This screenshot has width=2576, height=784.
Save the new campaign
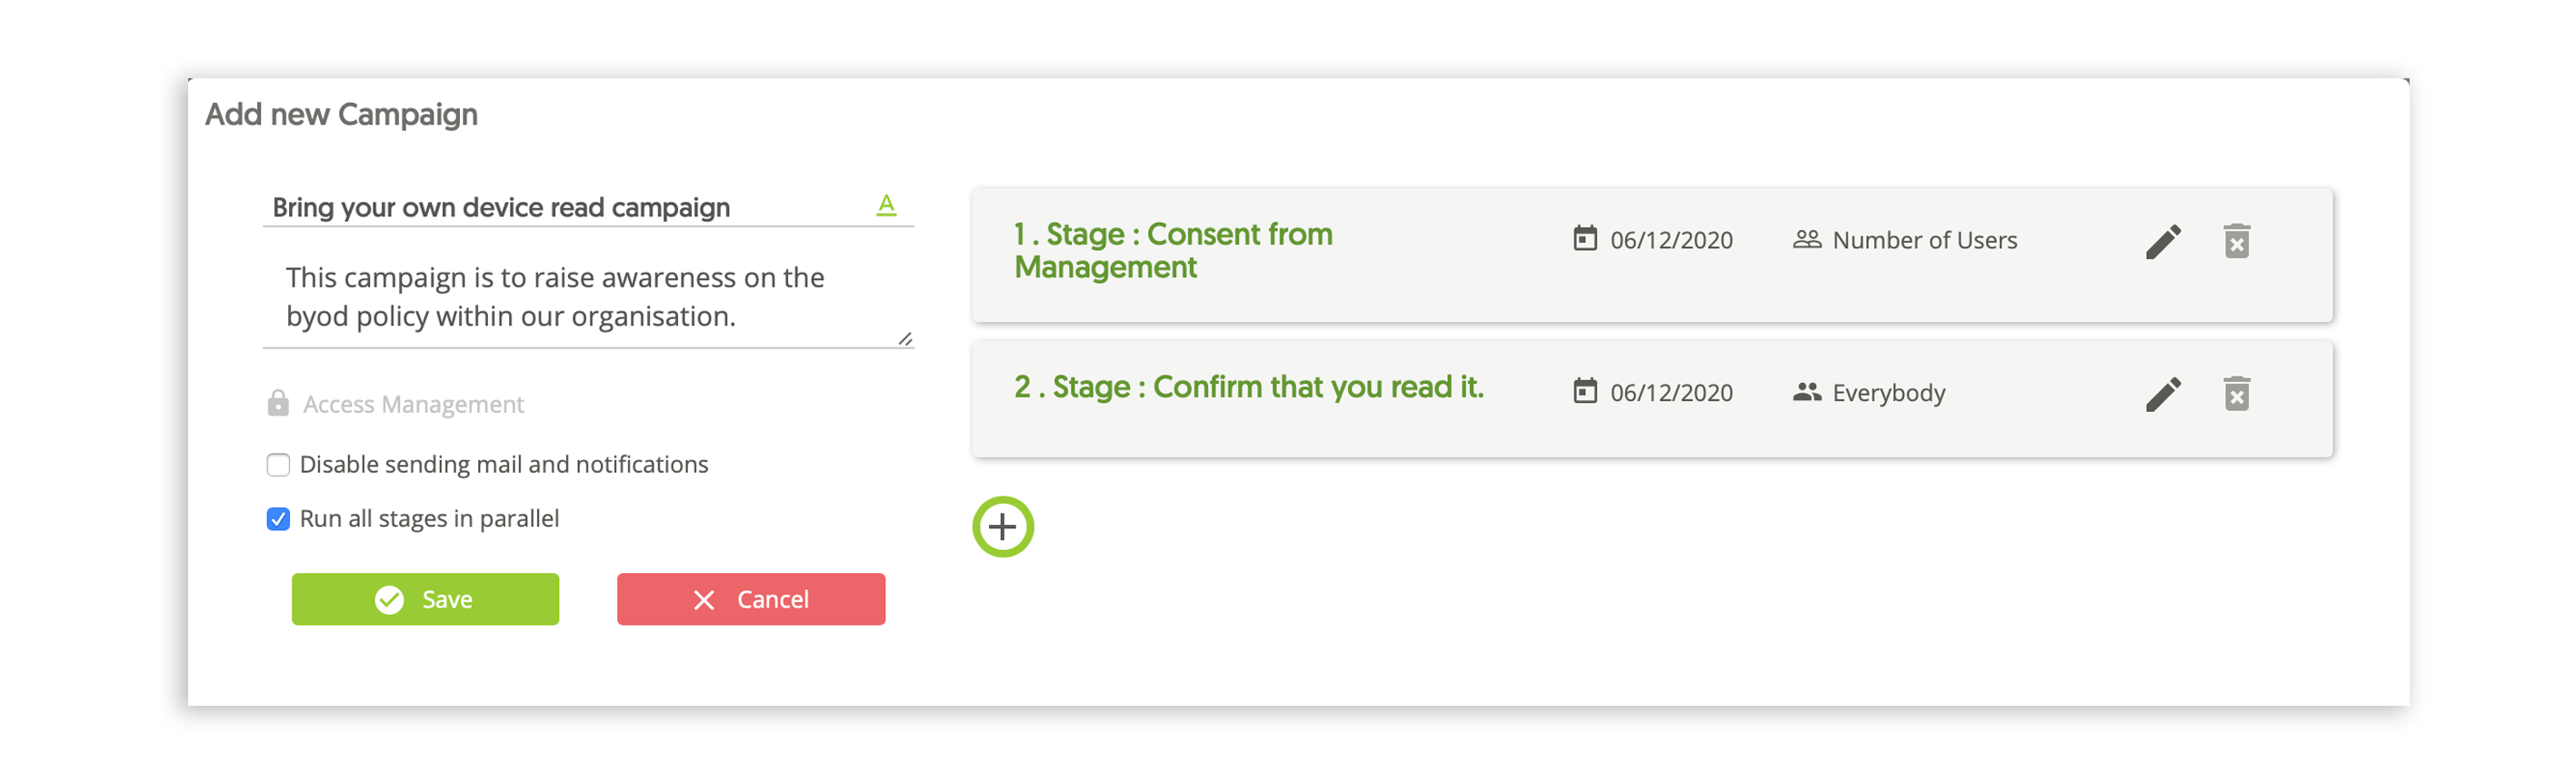(425, 599)
